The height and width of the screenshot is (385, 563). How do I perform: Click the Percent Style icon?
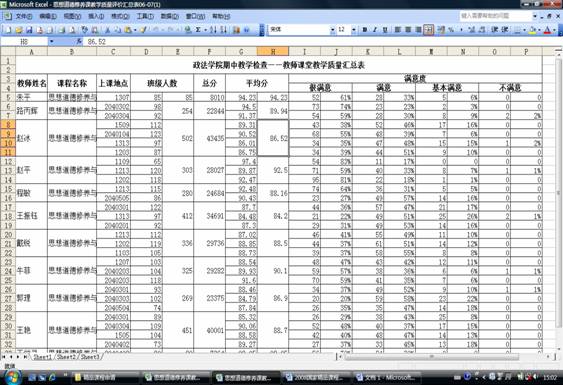tap(451, 30)
